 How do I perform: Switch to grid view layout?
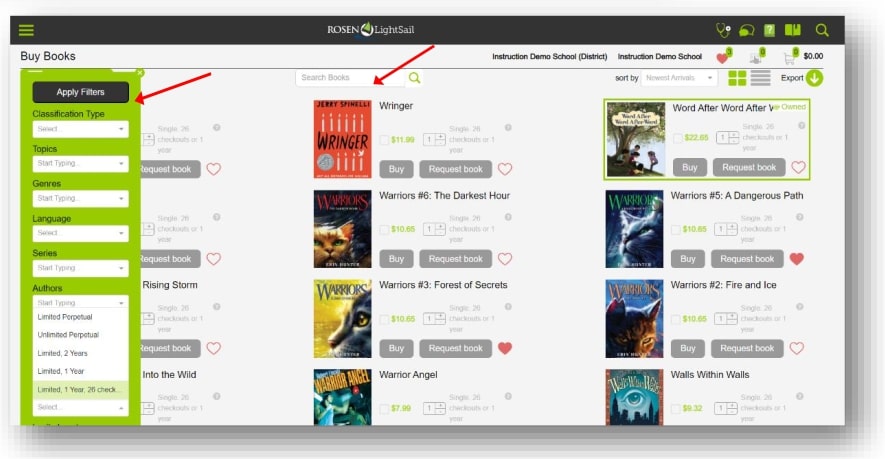[x=737, y=78]
